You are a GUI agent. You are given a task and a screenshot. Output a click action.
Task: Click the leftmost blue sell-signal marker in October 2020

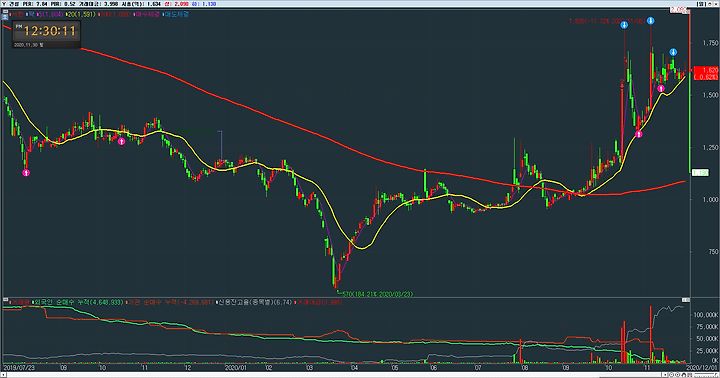click(624, 25)
